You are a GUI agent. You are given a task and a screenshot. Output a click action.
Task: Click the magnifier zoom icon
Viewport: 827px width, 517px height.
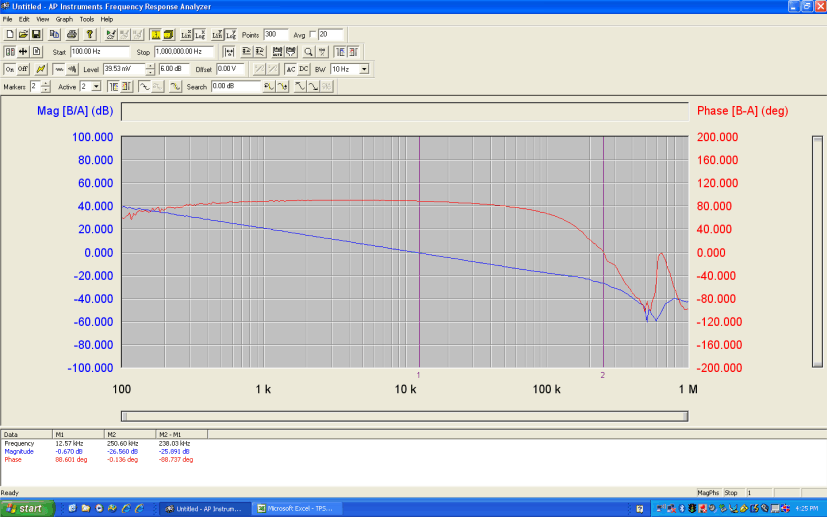(x=308, y=51)
